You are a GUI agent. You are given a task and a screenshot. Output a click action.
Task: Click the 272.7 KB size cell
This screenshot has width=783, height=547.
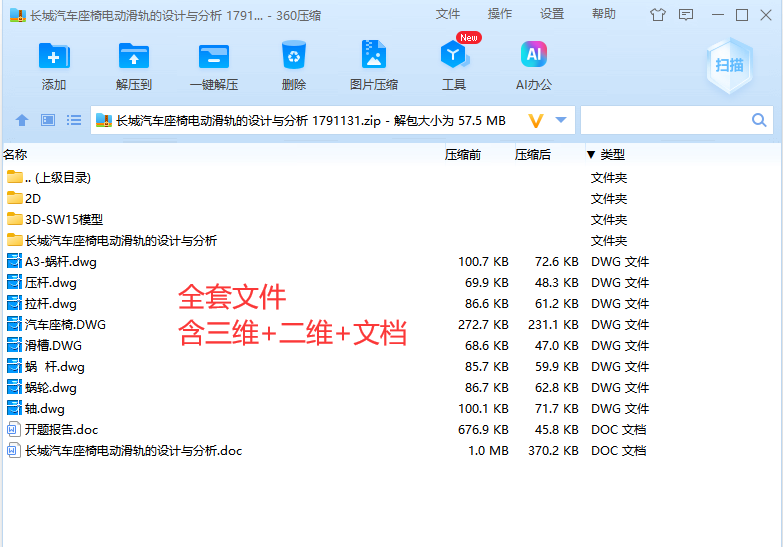[x=483, y=325]
